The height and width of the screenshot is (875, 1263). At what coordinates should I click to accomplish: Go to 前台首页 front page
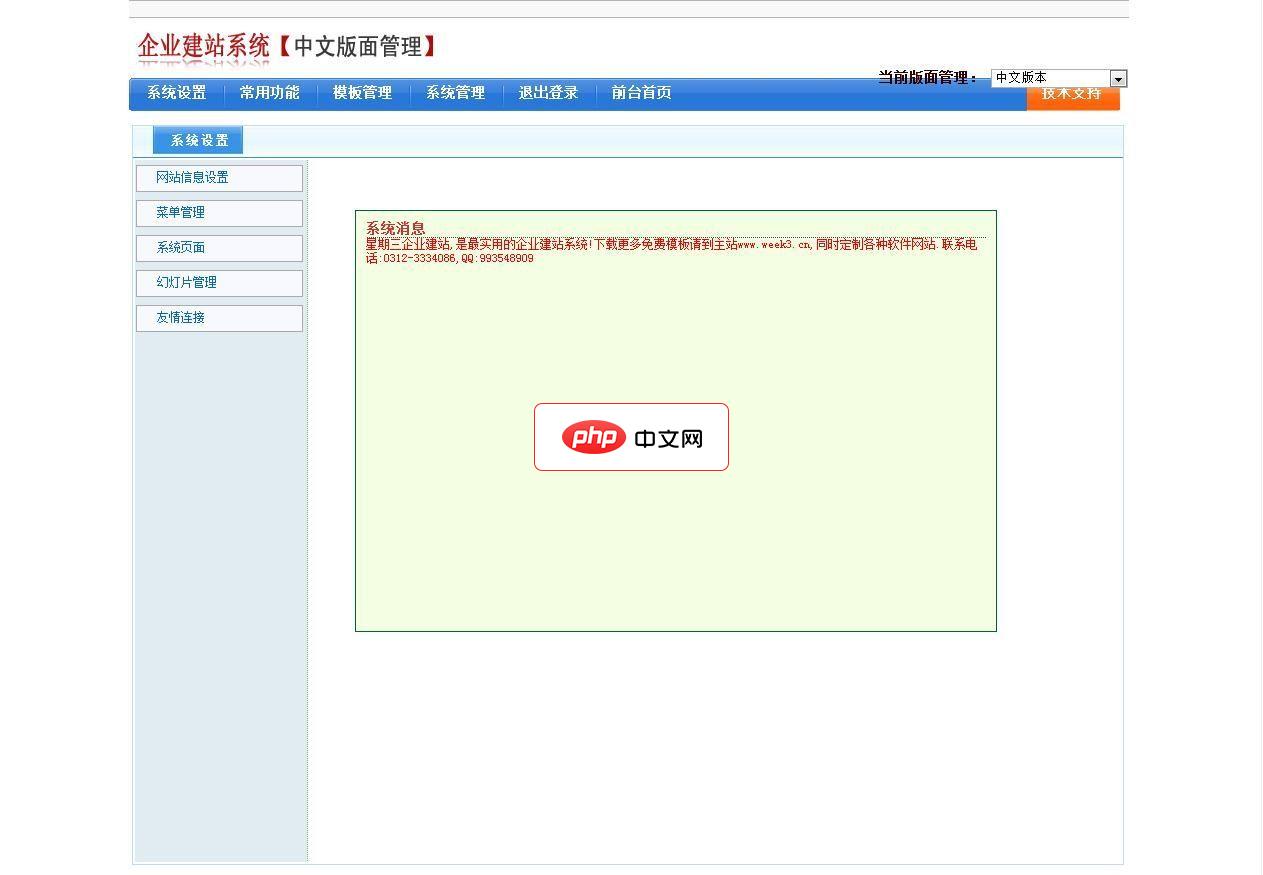[x=642, y=93]
